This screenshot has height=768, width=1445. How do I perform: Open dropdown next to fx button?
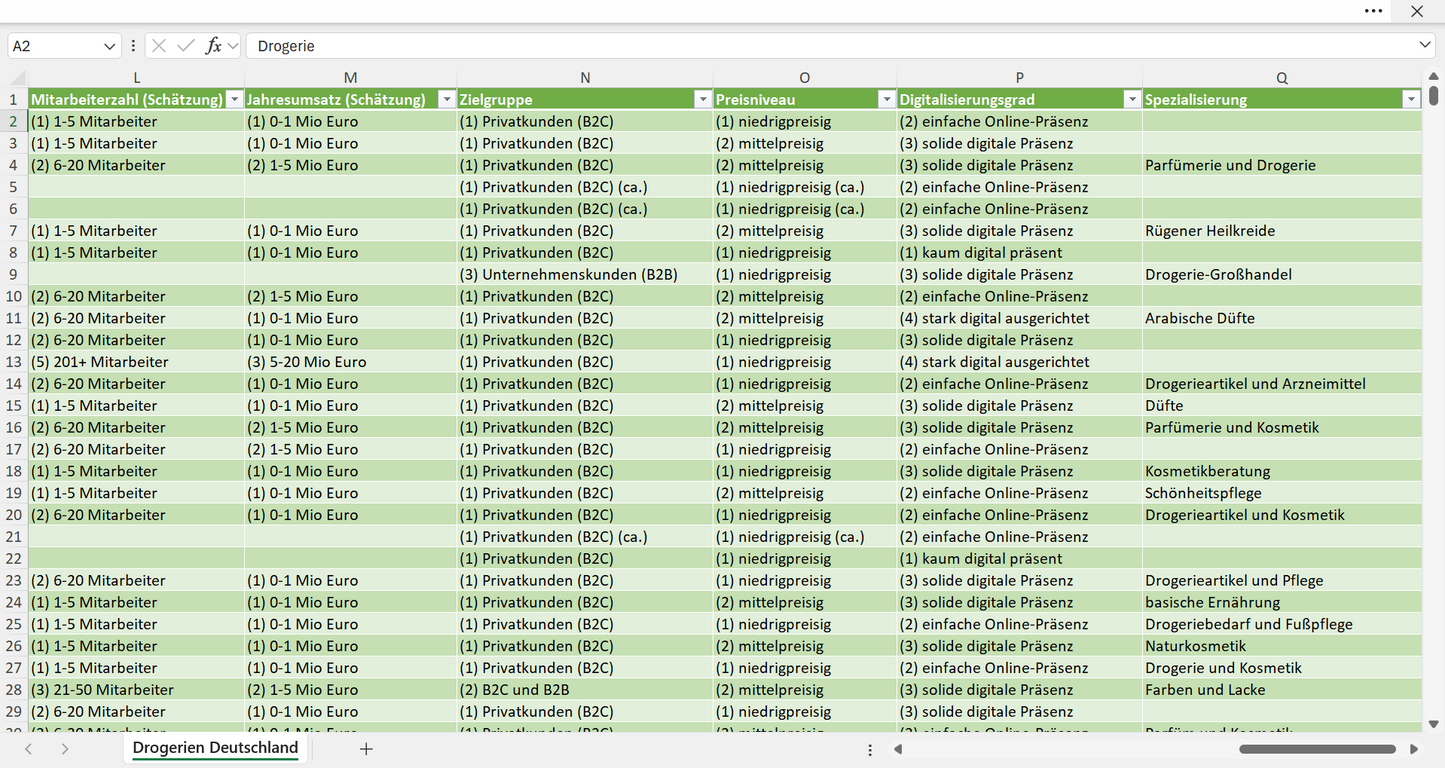[x=233, y=46]
